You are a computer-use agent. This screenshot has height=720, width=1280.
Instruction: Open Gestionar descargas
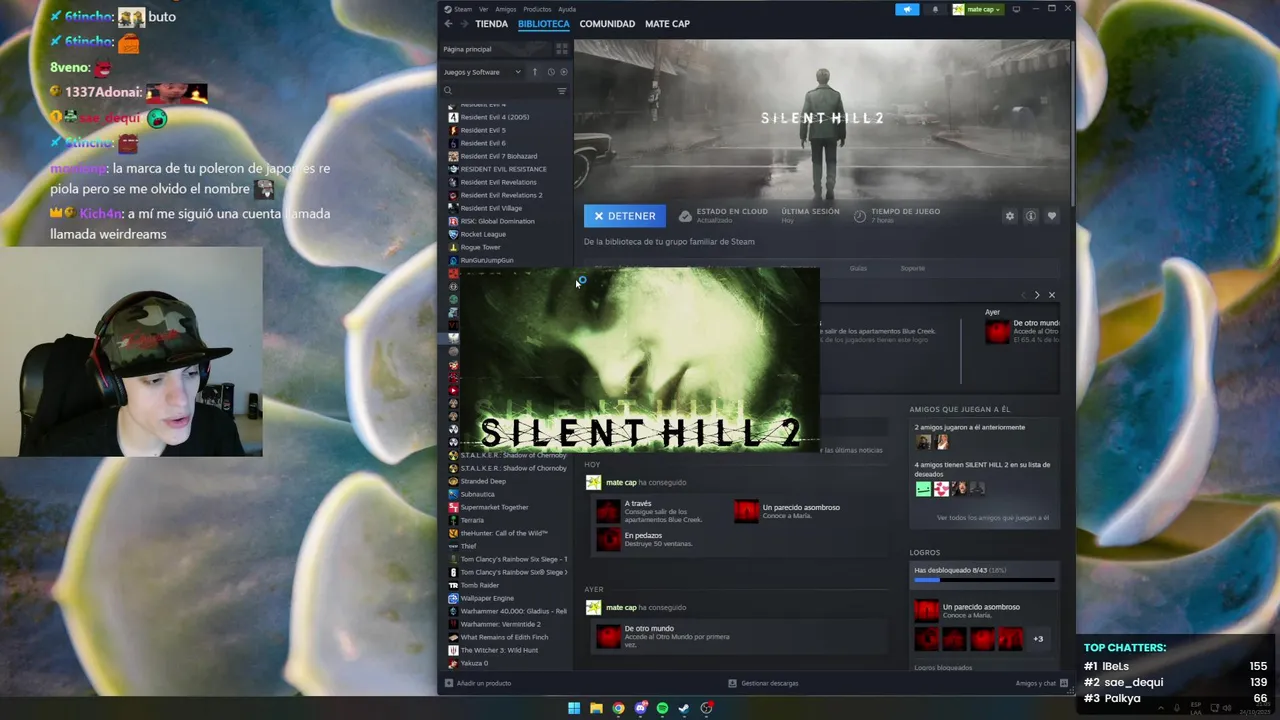point(763,683)
